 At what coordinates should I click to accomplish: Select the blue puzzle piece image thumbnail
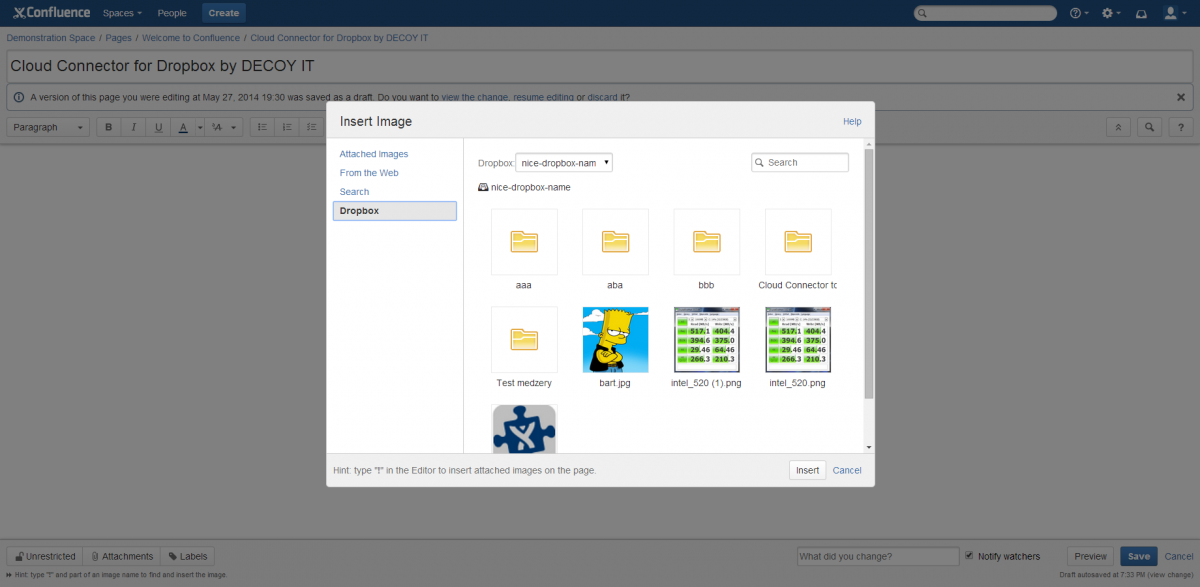(x=524, y=428)
